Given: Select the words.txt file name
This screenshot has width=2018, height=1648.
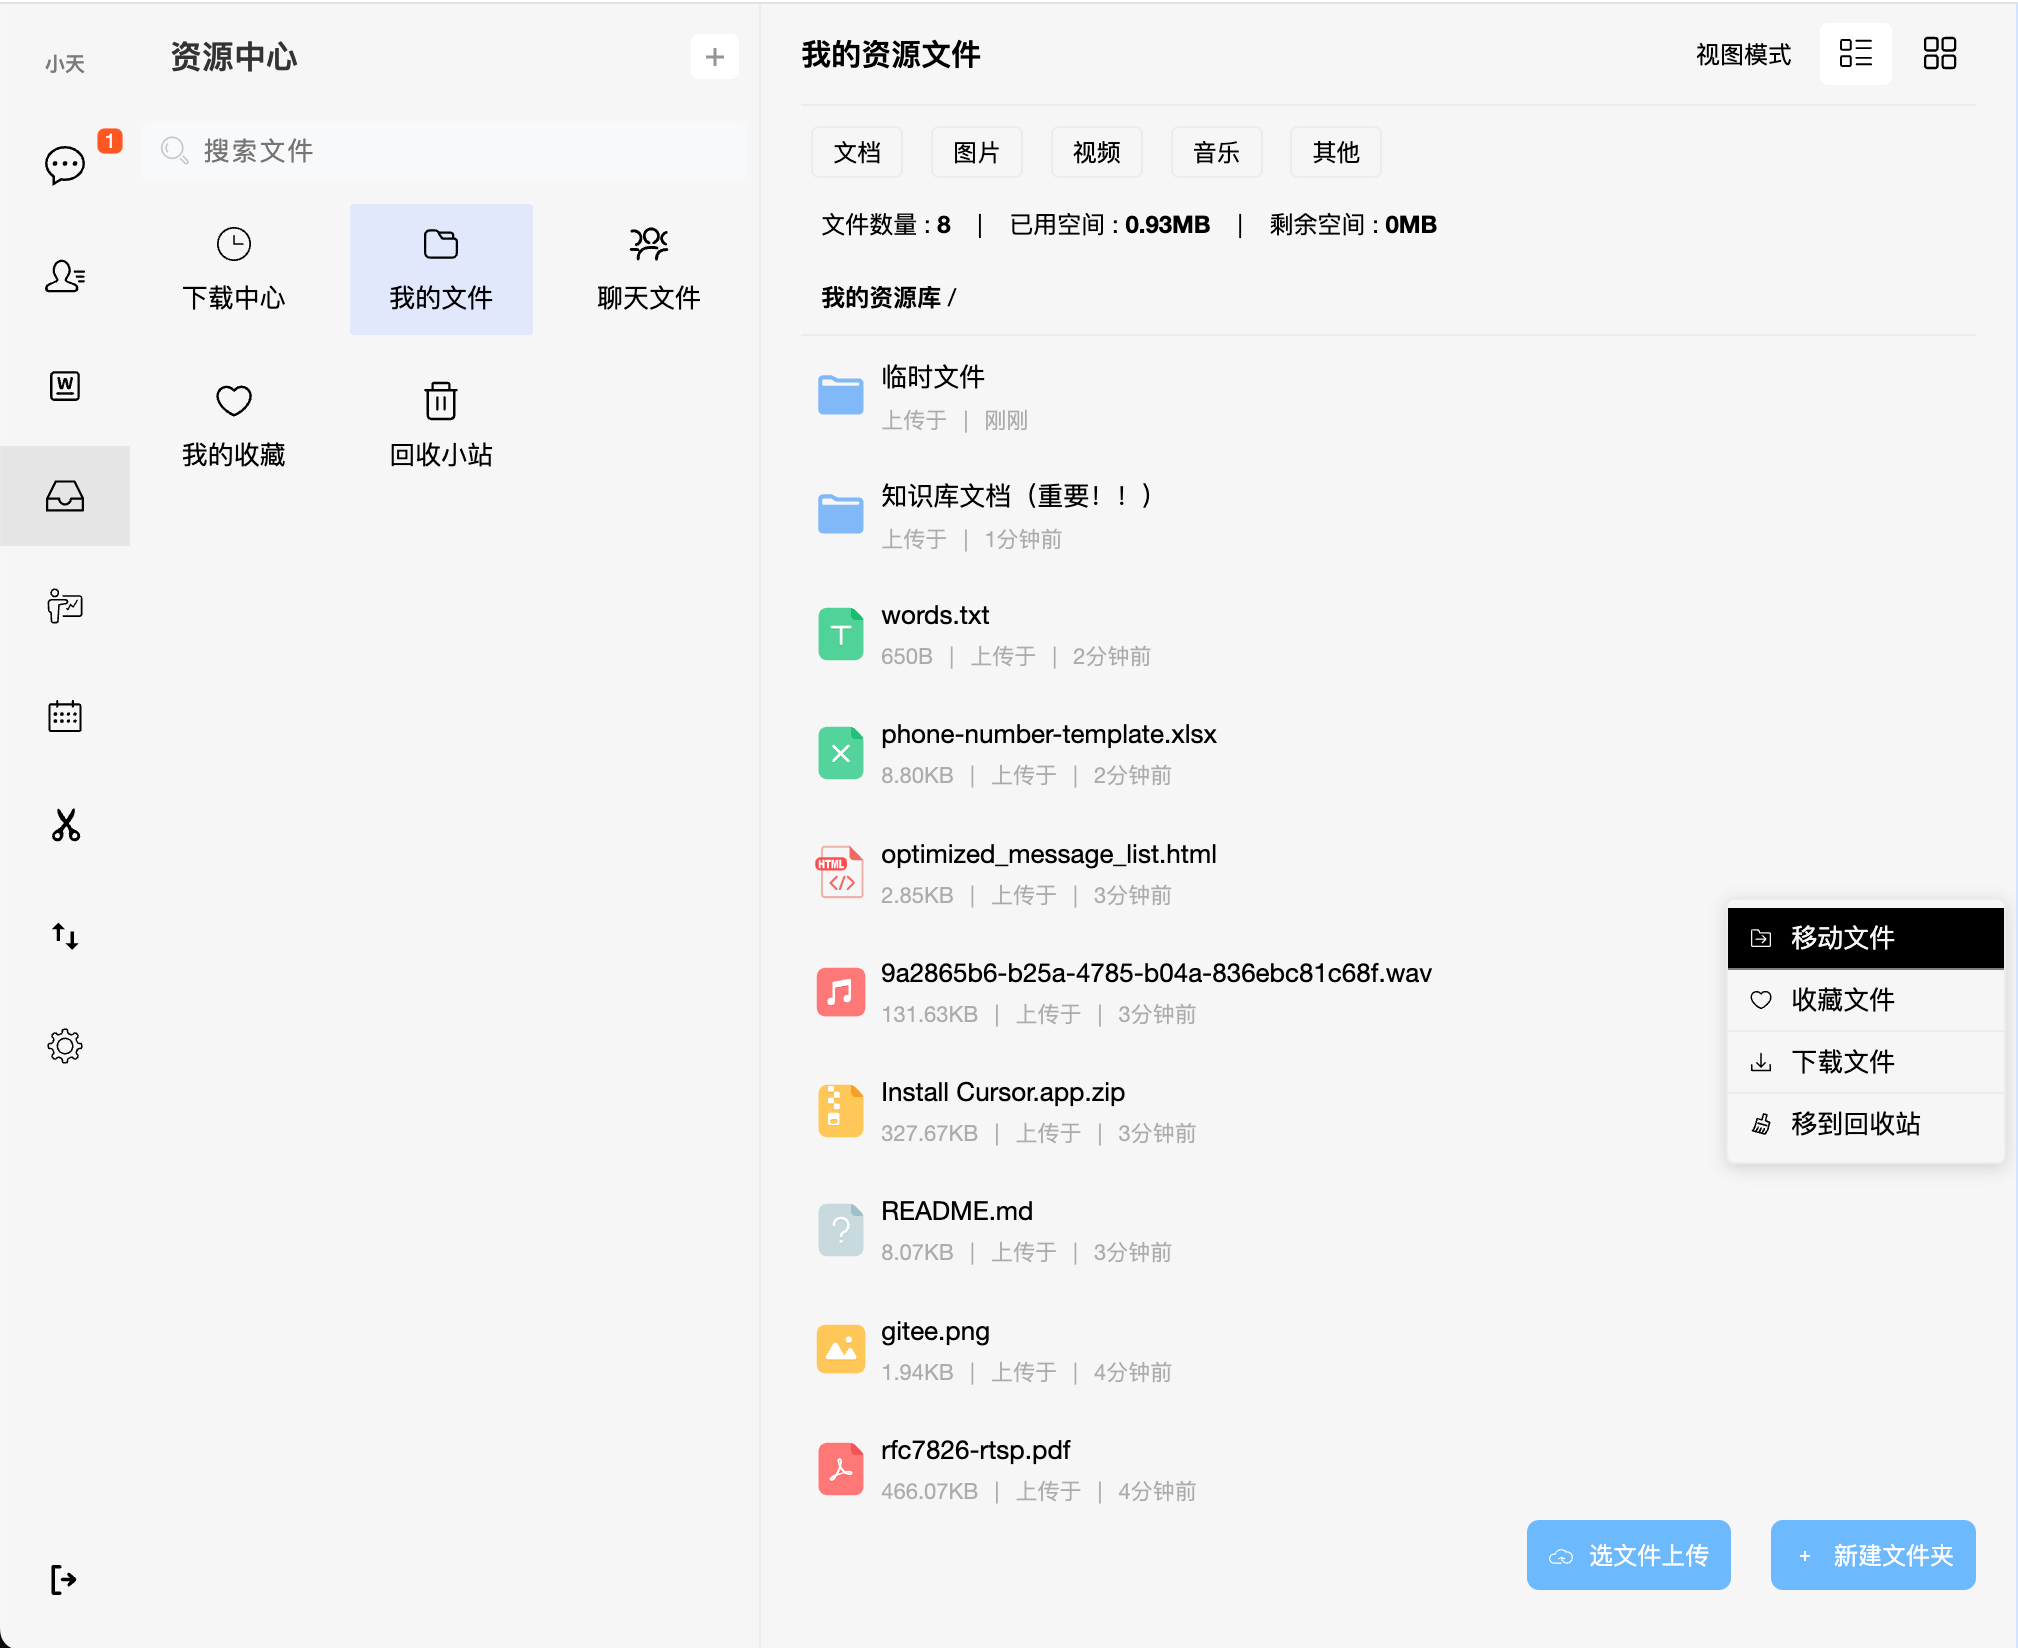Looking at the screenshot, I should [x=935, y=615].
